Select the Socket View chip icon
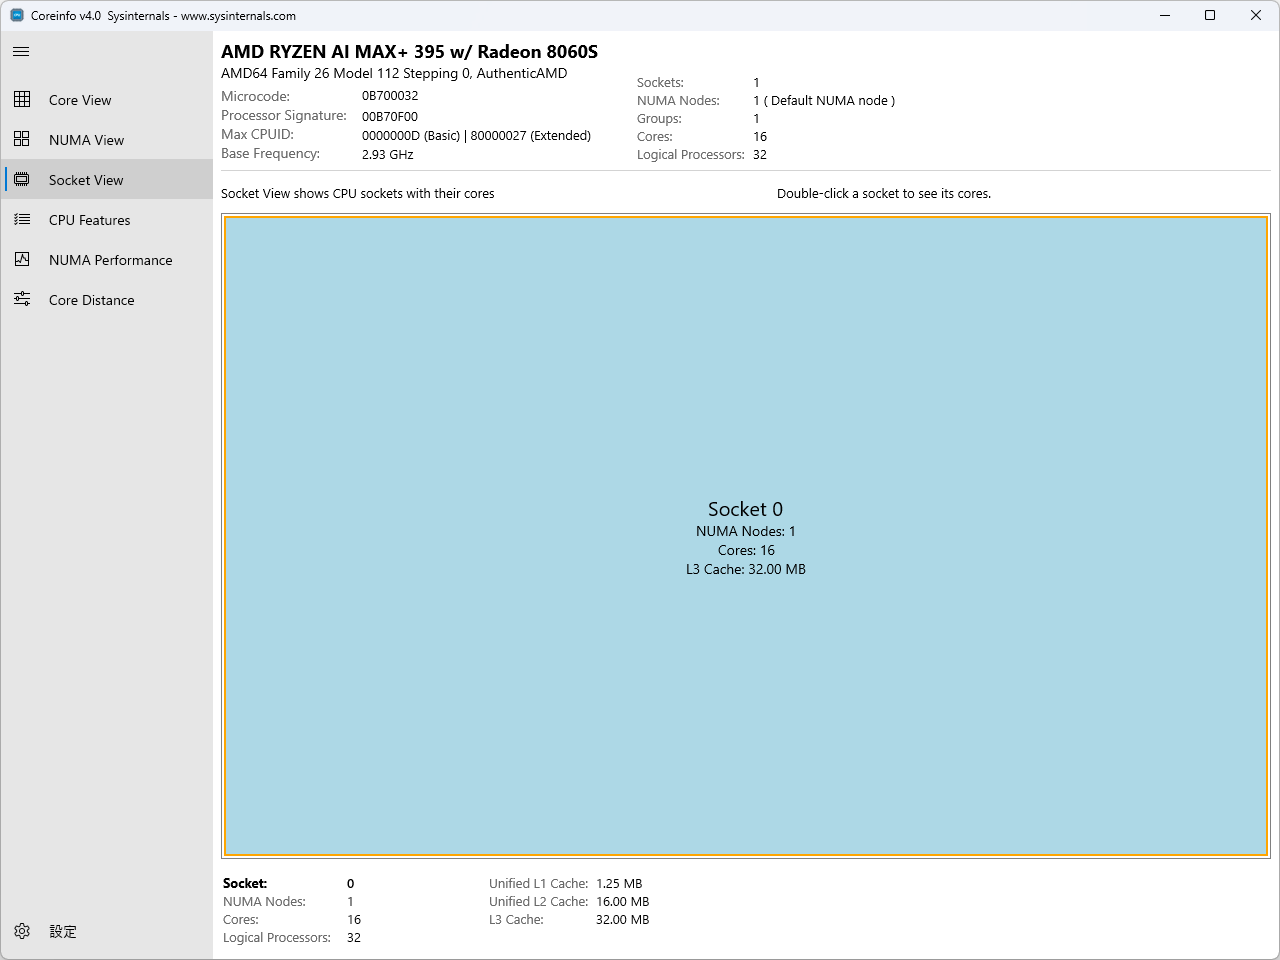 [x=21, y=179]
